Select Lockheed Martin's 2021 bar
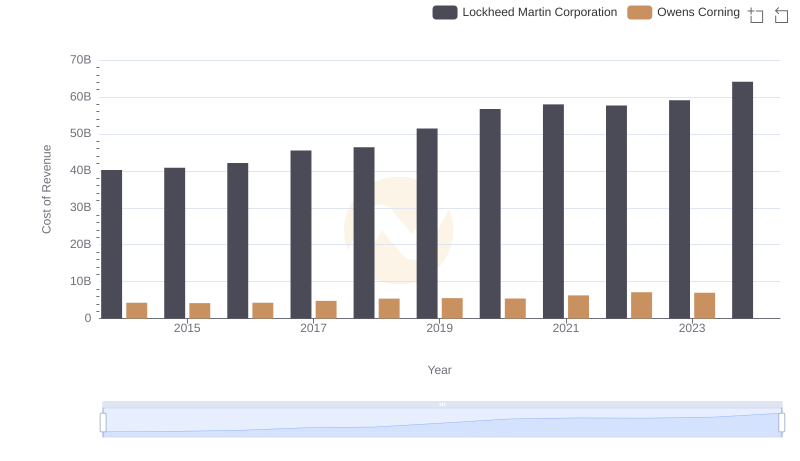This screenshot has height=461, width=800. [553, 211]
